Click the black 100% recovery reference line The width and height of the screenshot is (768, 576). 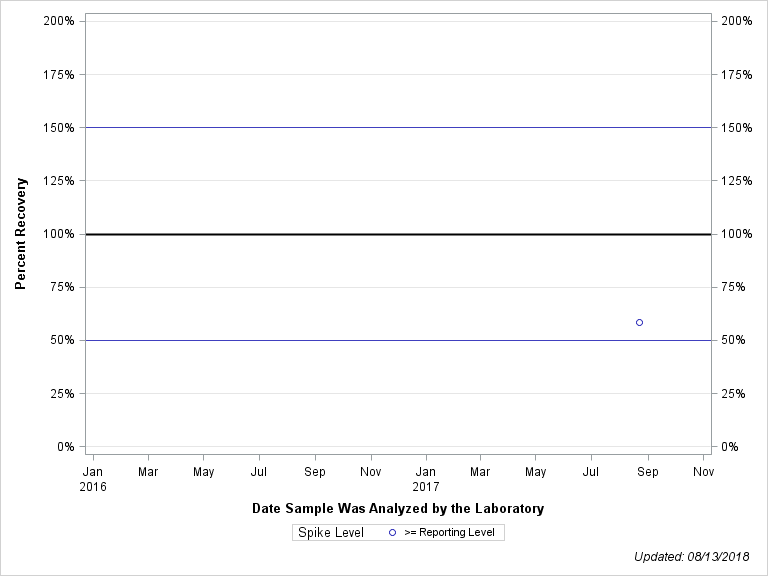(398, 234)
